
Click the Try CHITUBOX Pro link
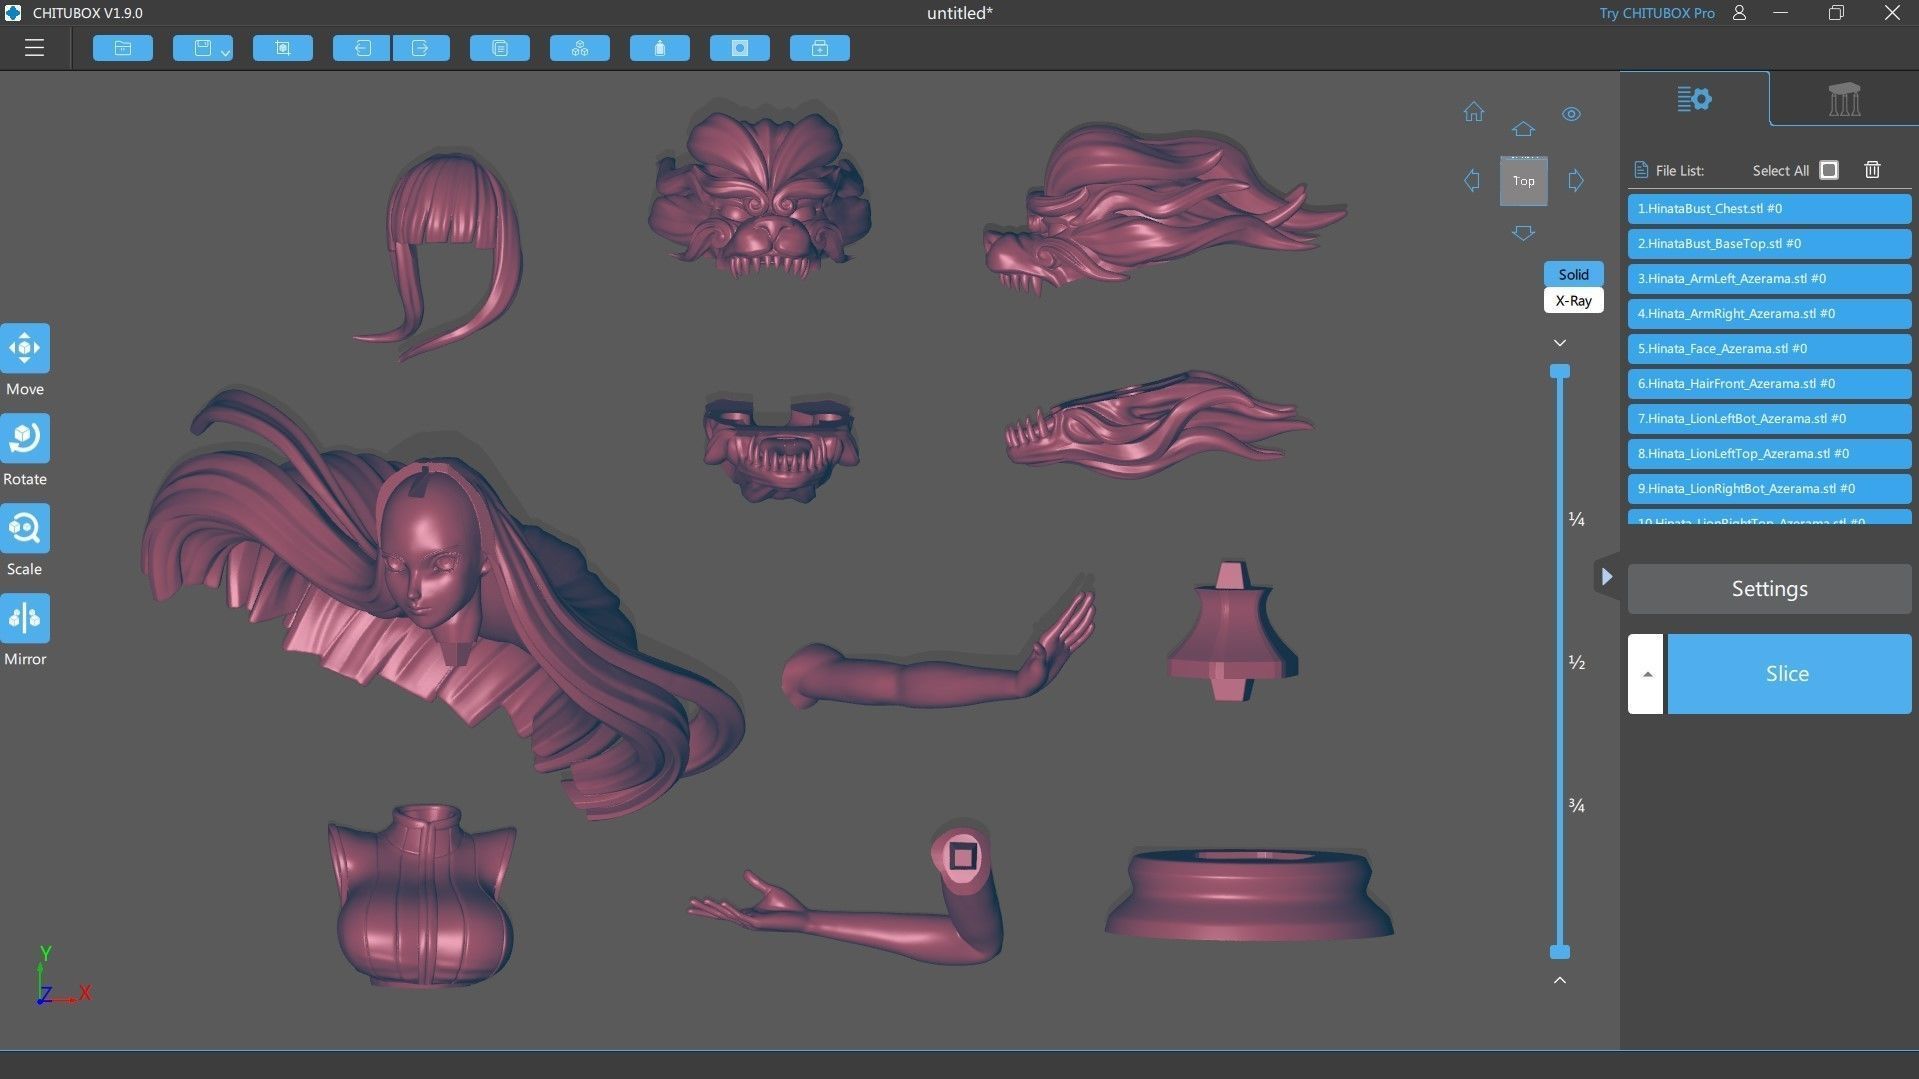[1657, 13]
